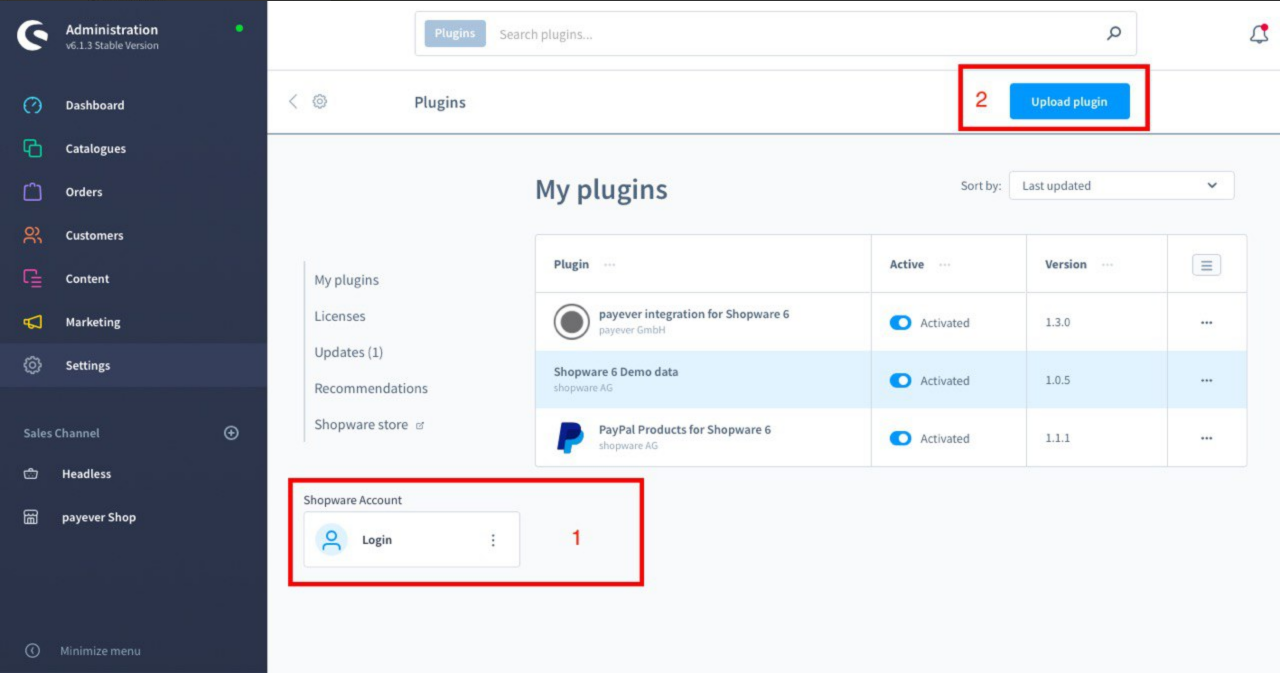Click the Shopware 6 Demo data name
Viewport: 1280px width, 673px height.
pyautogui.click(x=616, y=372)
